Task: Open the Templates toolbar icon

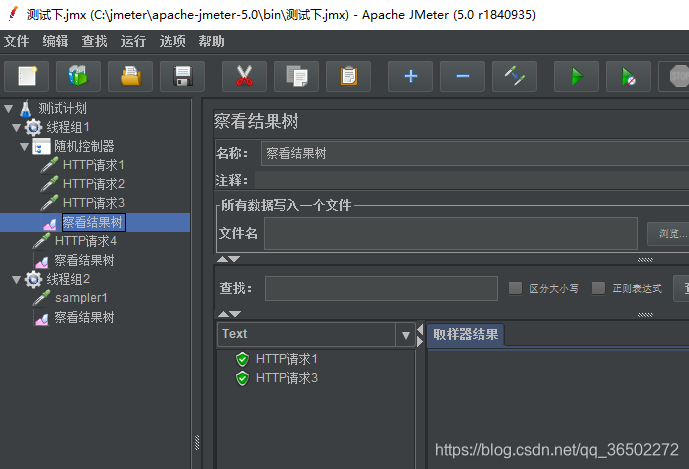Action: point(78,76)
